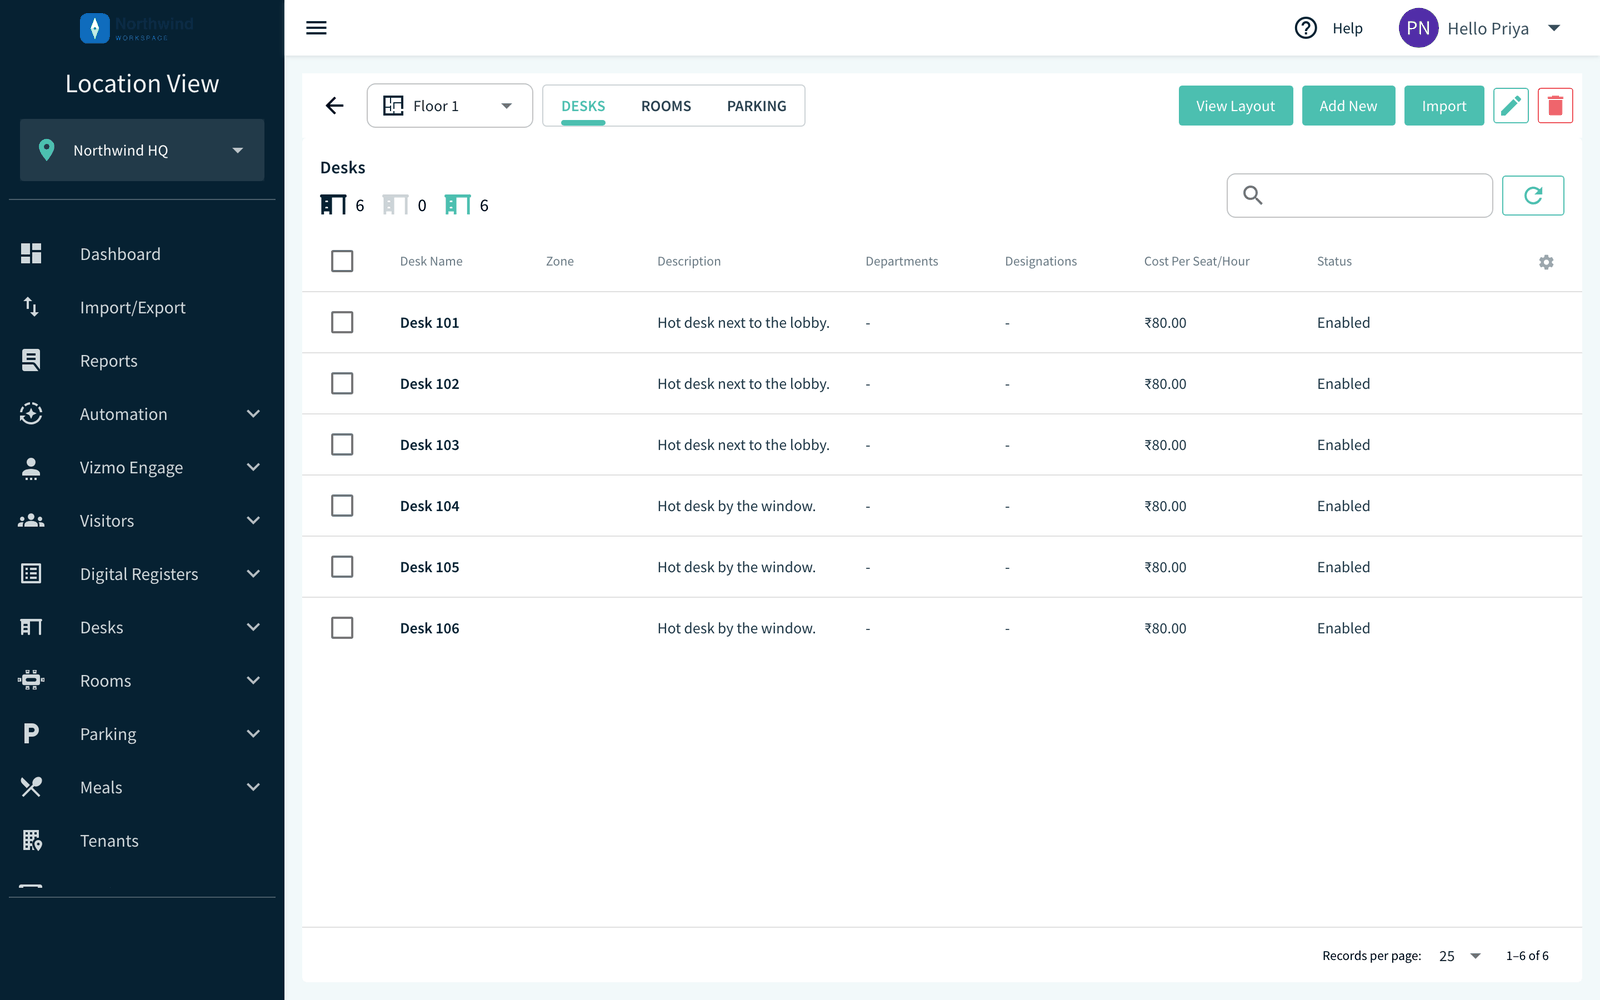Check the Desk 102 row checkbox

click(x=342, y=383)
